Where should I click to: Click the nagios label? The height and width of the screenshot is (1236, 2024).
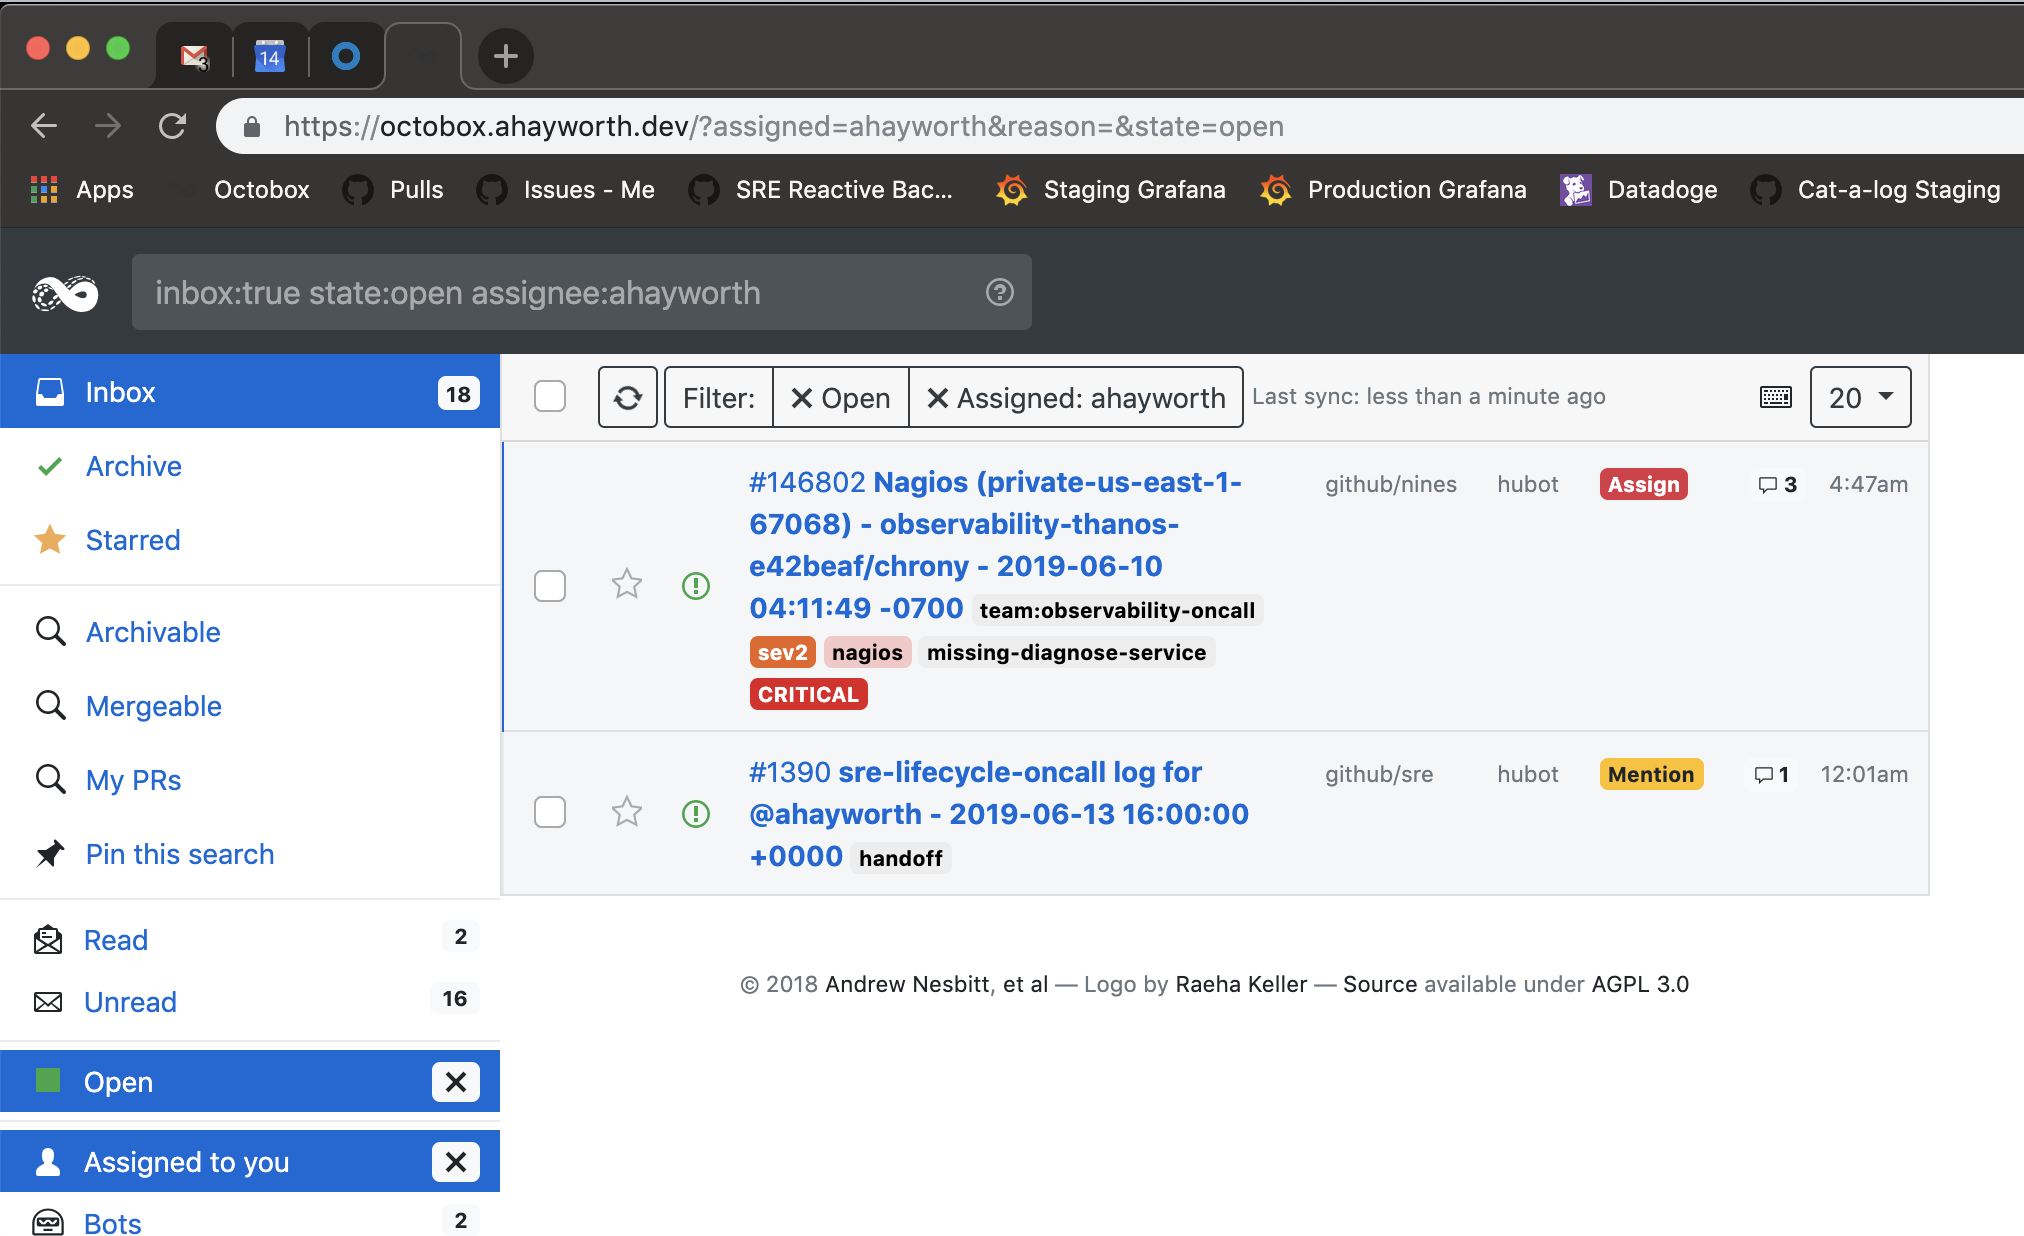click(x=867, y=652)
